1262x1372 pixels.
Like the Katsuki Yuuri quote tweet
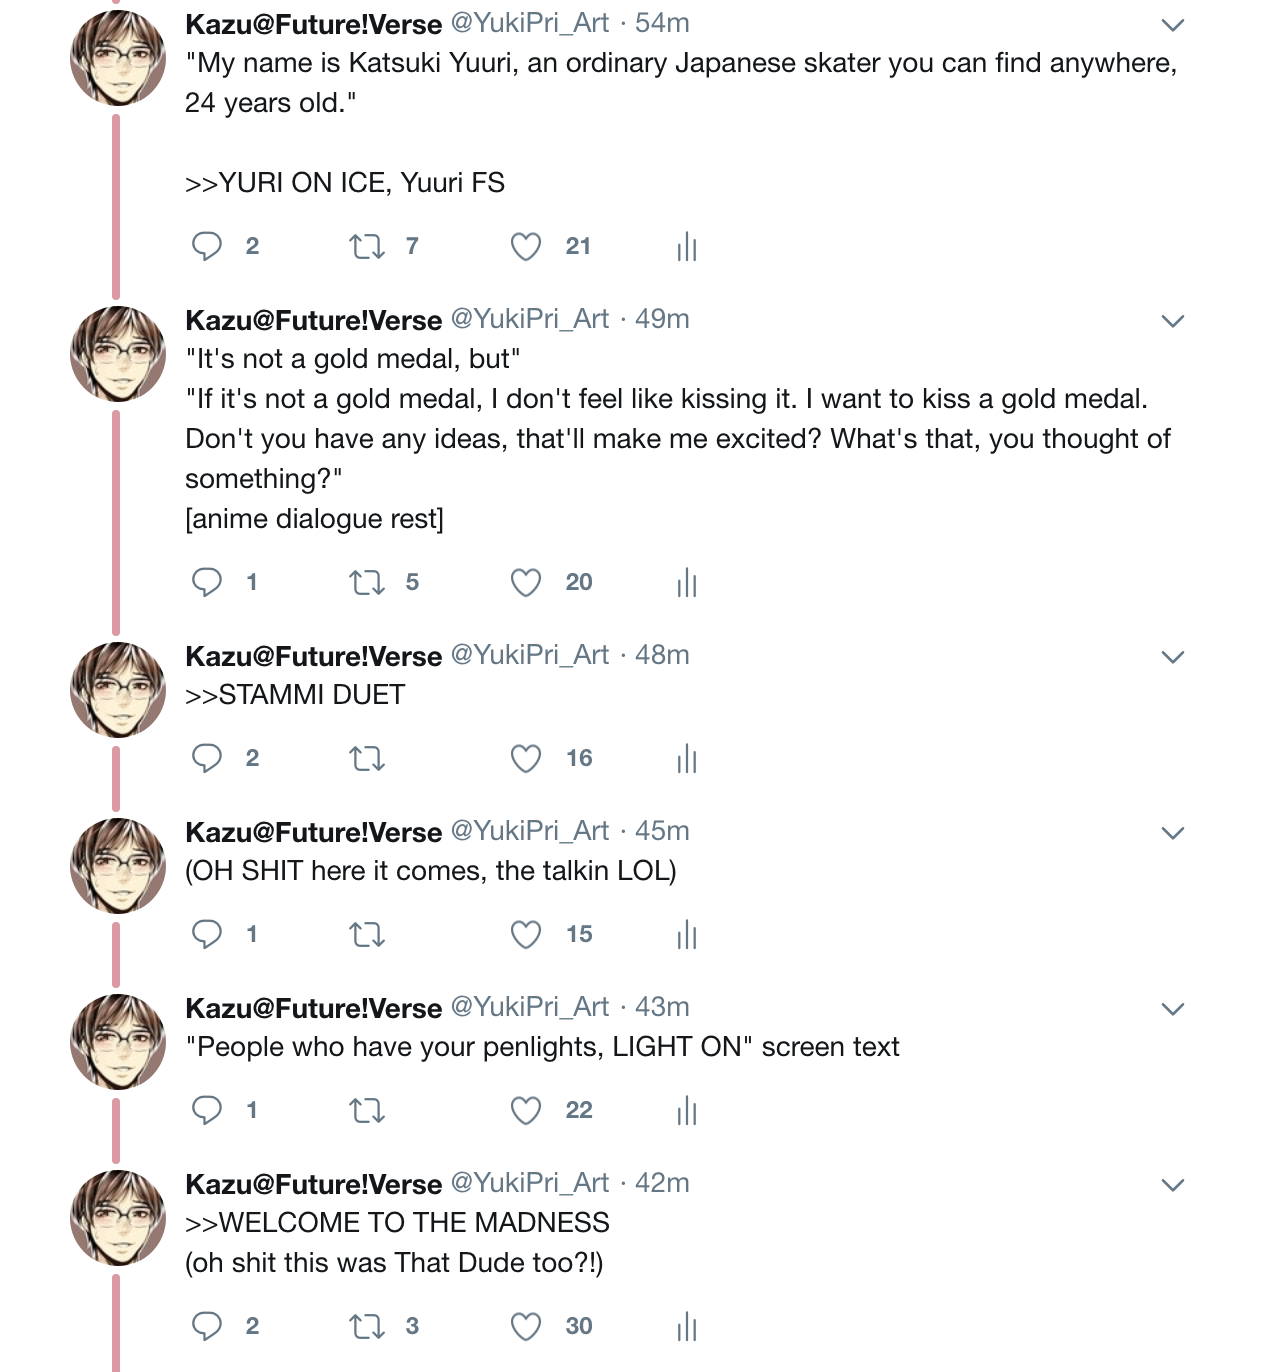526,246
